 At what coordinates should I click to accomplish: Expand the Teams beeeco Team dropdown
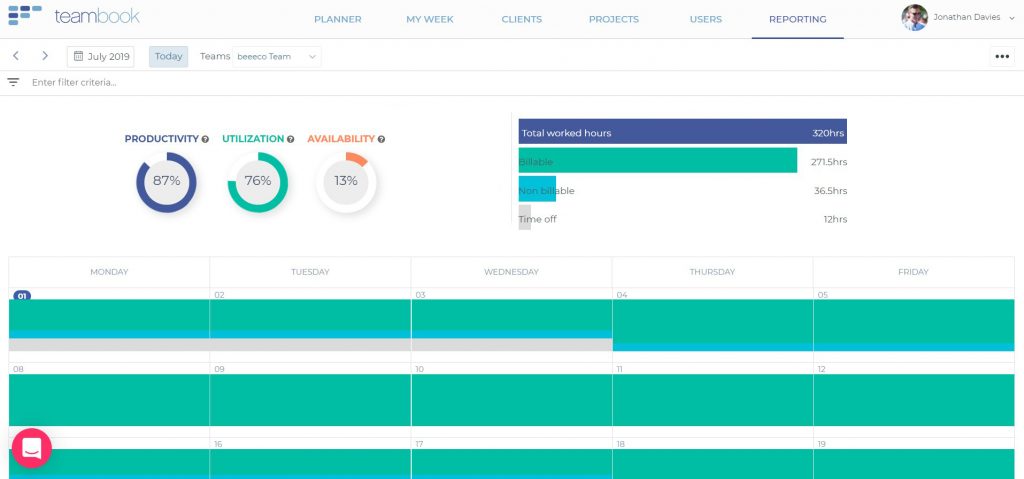coord(278,57)
